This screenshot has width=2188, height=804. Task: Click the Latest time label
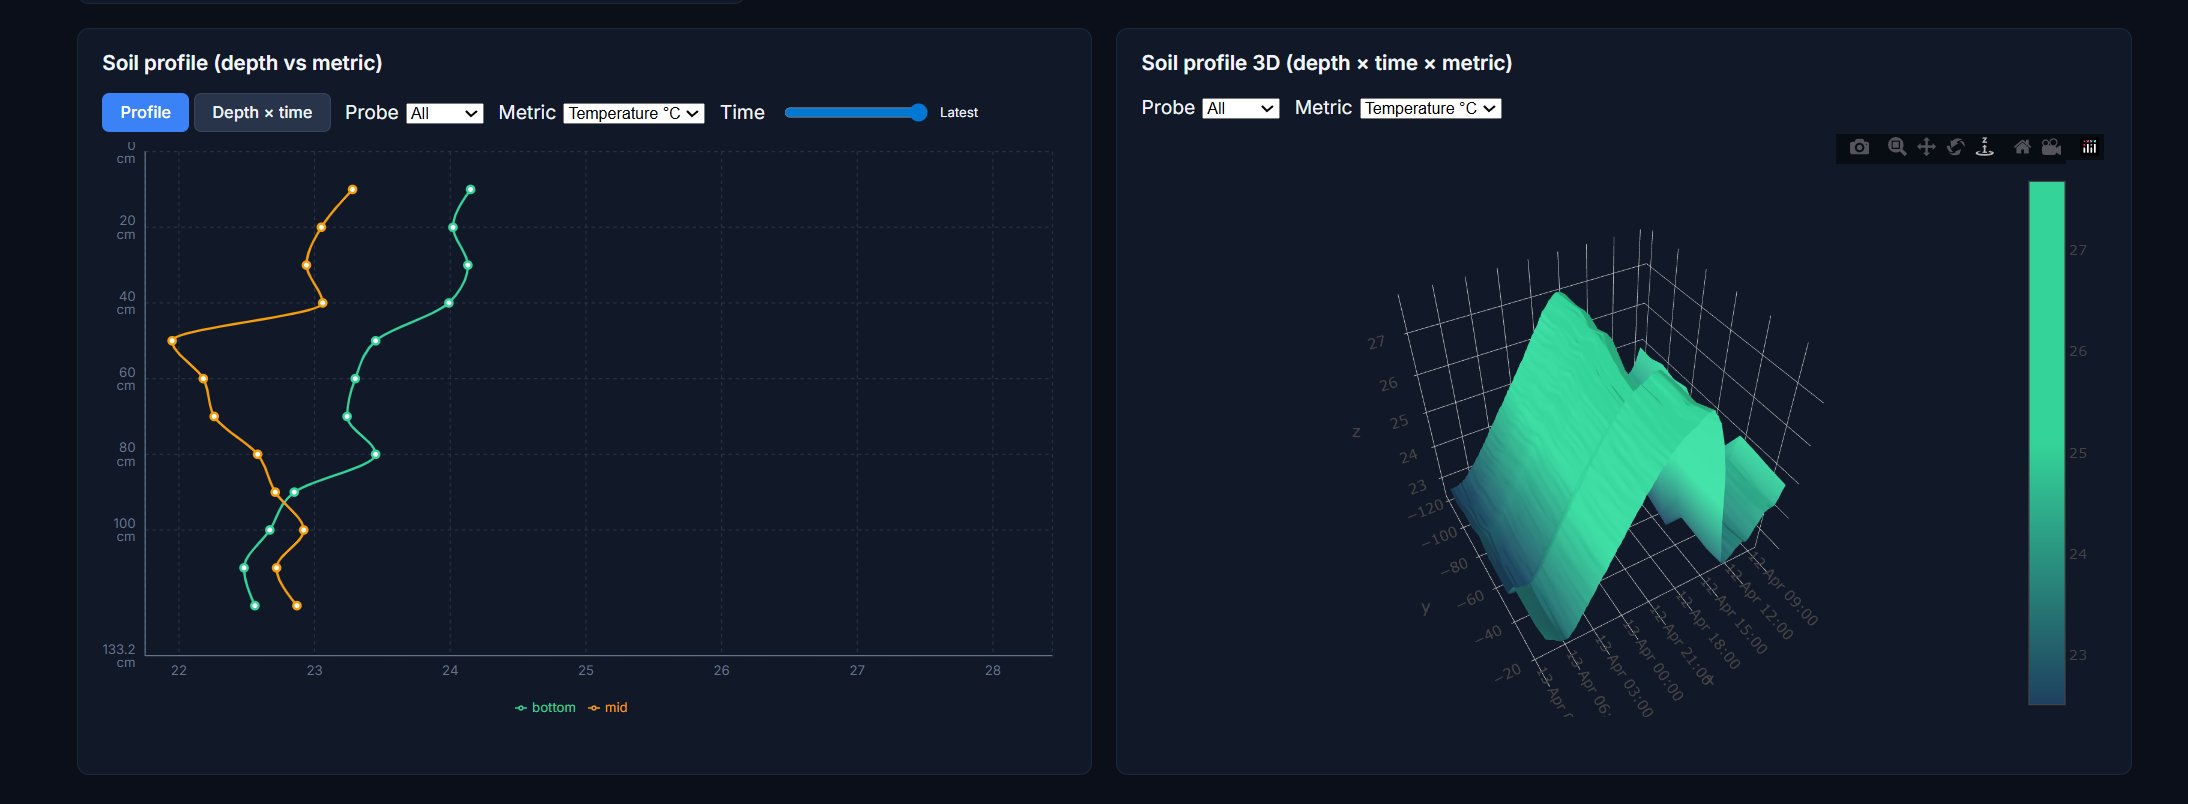pos(959,112)
